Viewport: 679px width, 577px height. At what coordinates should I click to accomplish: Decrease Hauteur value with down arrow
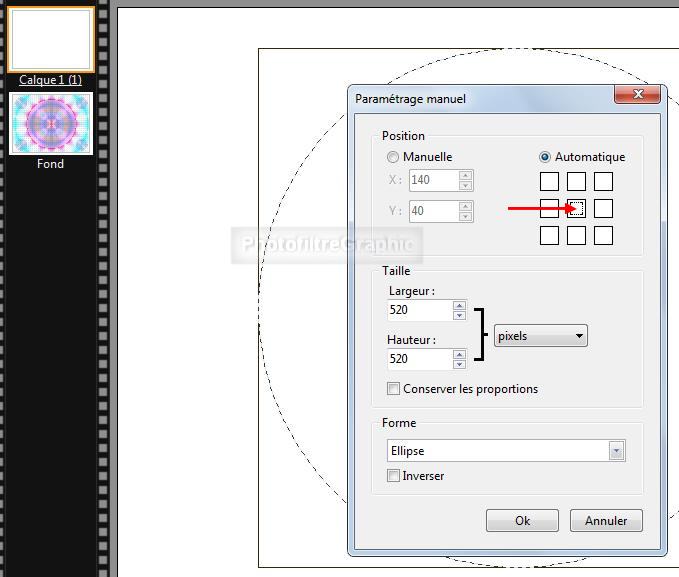point(459,364)
